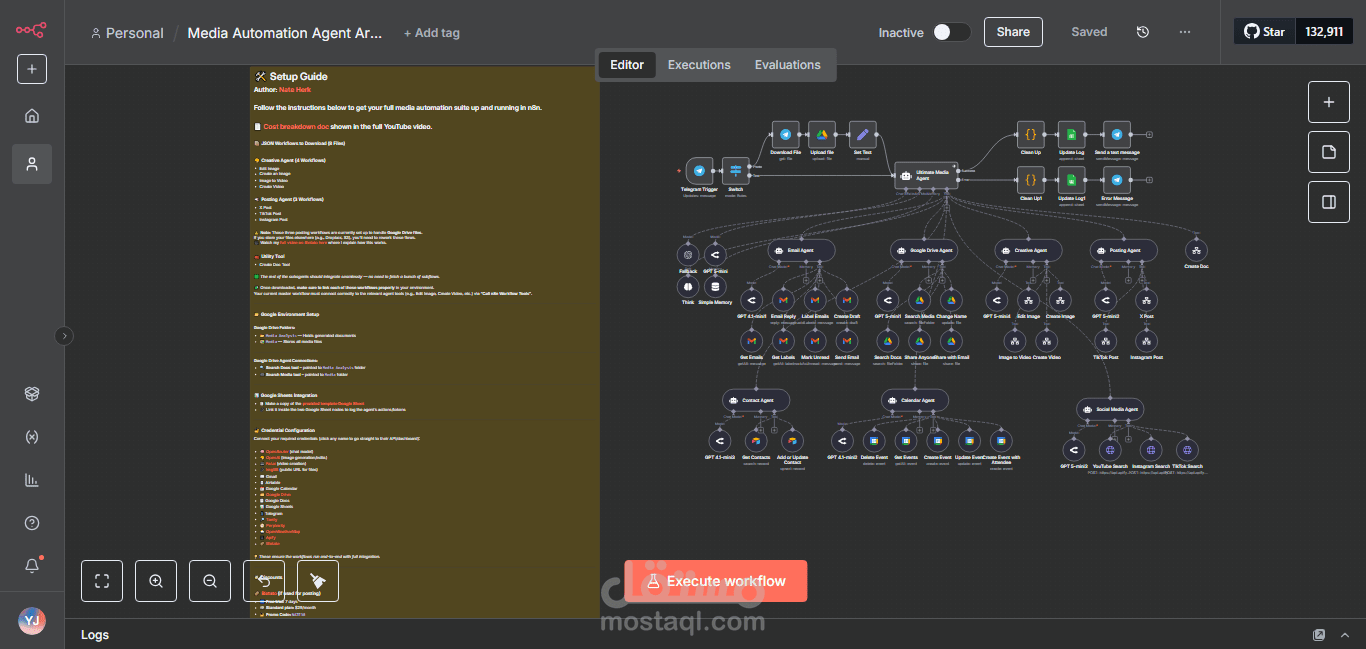Select the Set Text pencil node
Viewport: 1366px width, 649px height.
862,135
